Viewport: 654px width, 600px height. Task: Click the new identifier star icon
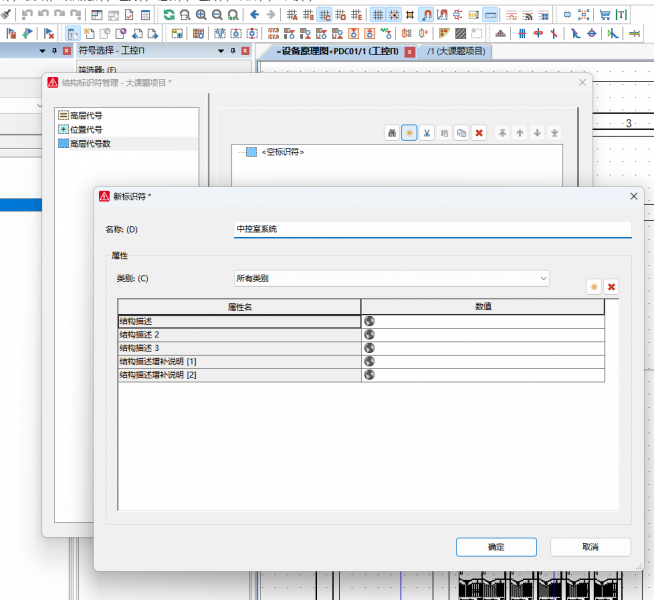[x=409, y=133]
